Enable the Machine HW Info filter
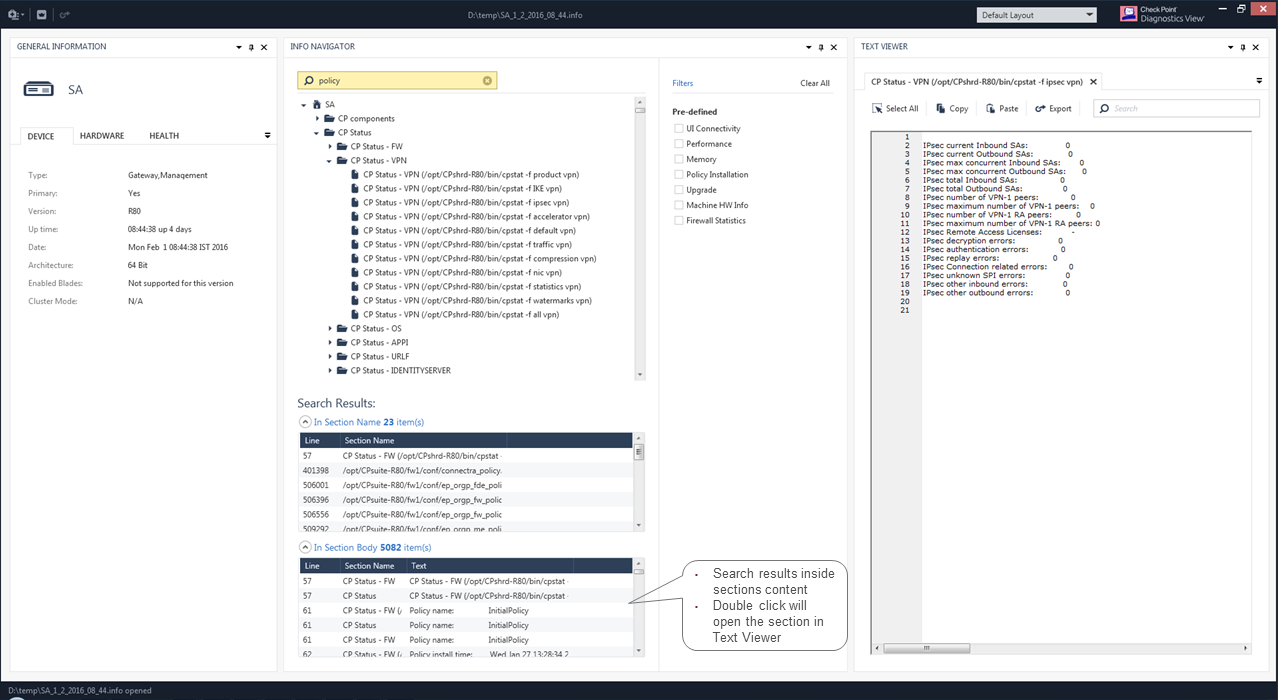The image size is (1278, 700). coord(679,205)
